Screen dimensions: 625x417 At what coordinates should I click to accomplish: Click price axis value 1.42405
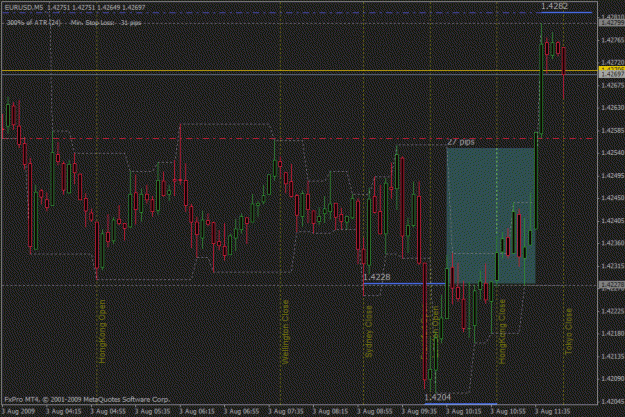pos(613,220)
